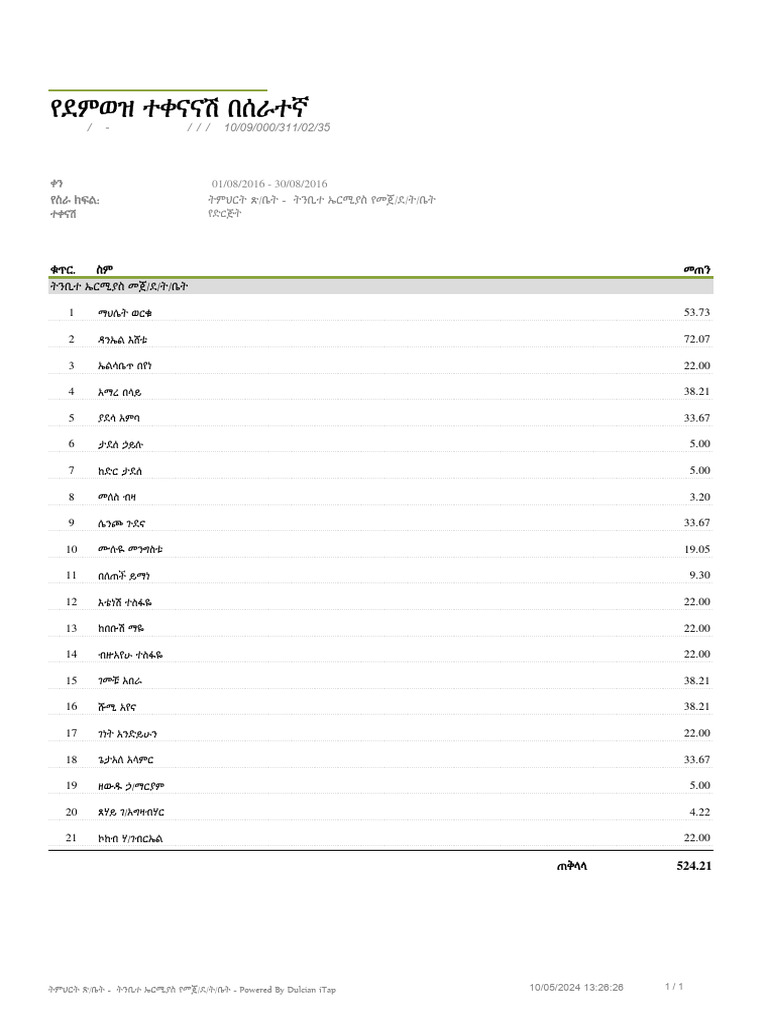
Task: Click the reference number 10/09/000/311/02/35
Action: click(277, 128)
